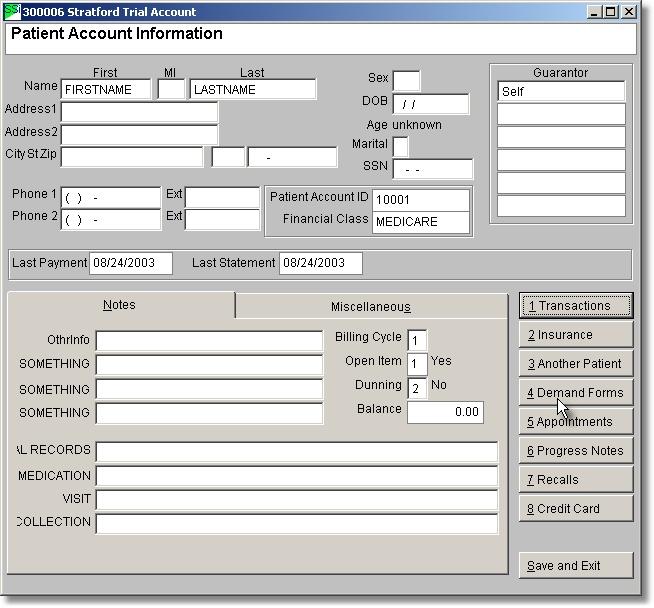The height and width of the screenshot is (608, 654).
Task: Click the Address2 field
Action: tap(139, 135)
